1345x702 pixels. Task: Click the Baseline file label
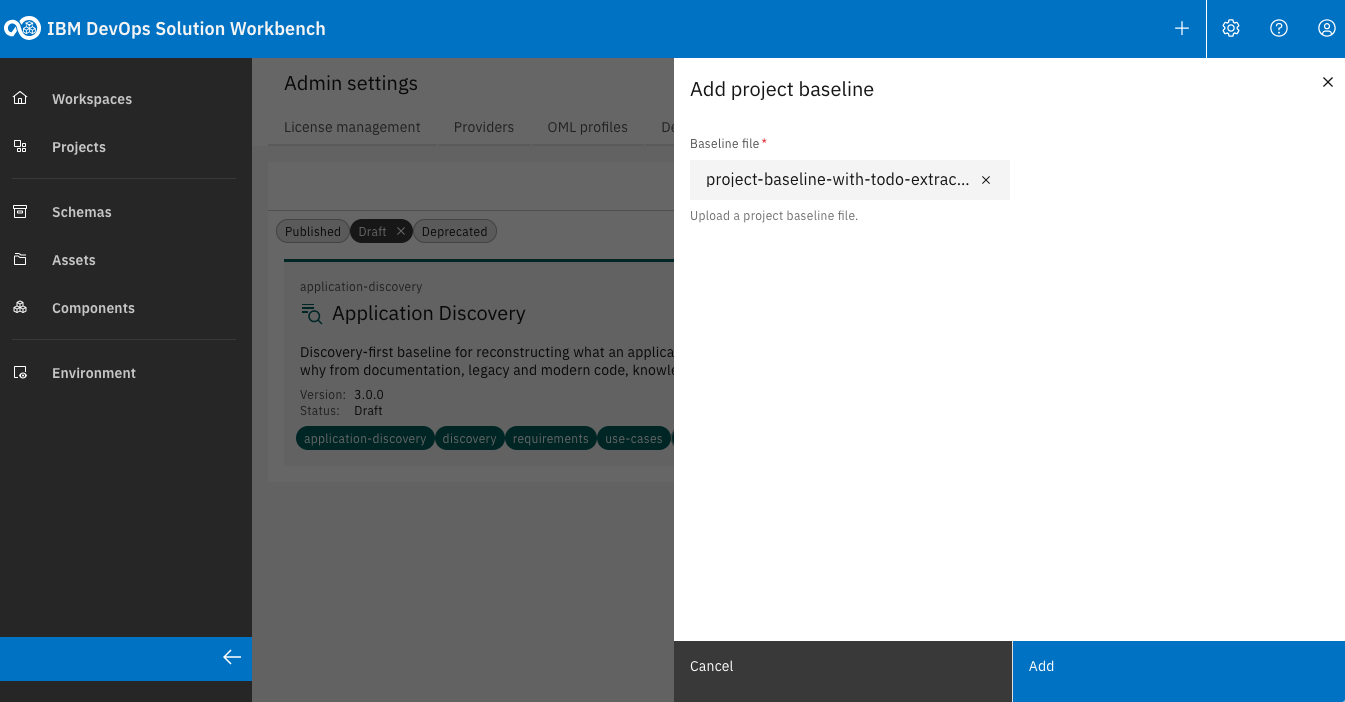tap(725, 144)
